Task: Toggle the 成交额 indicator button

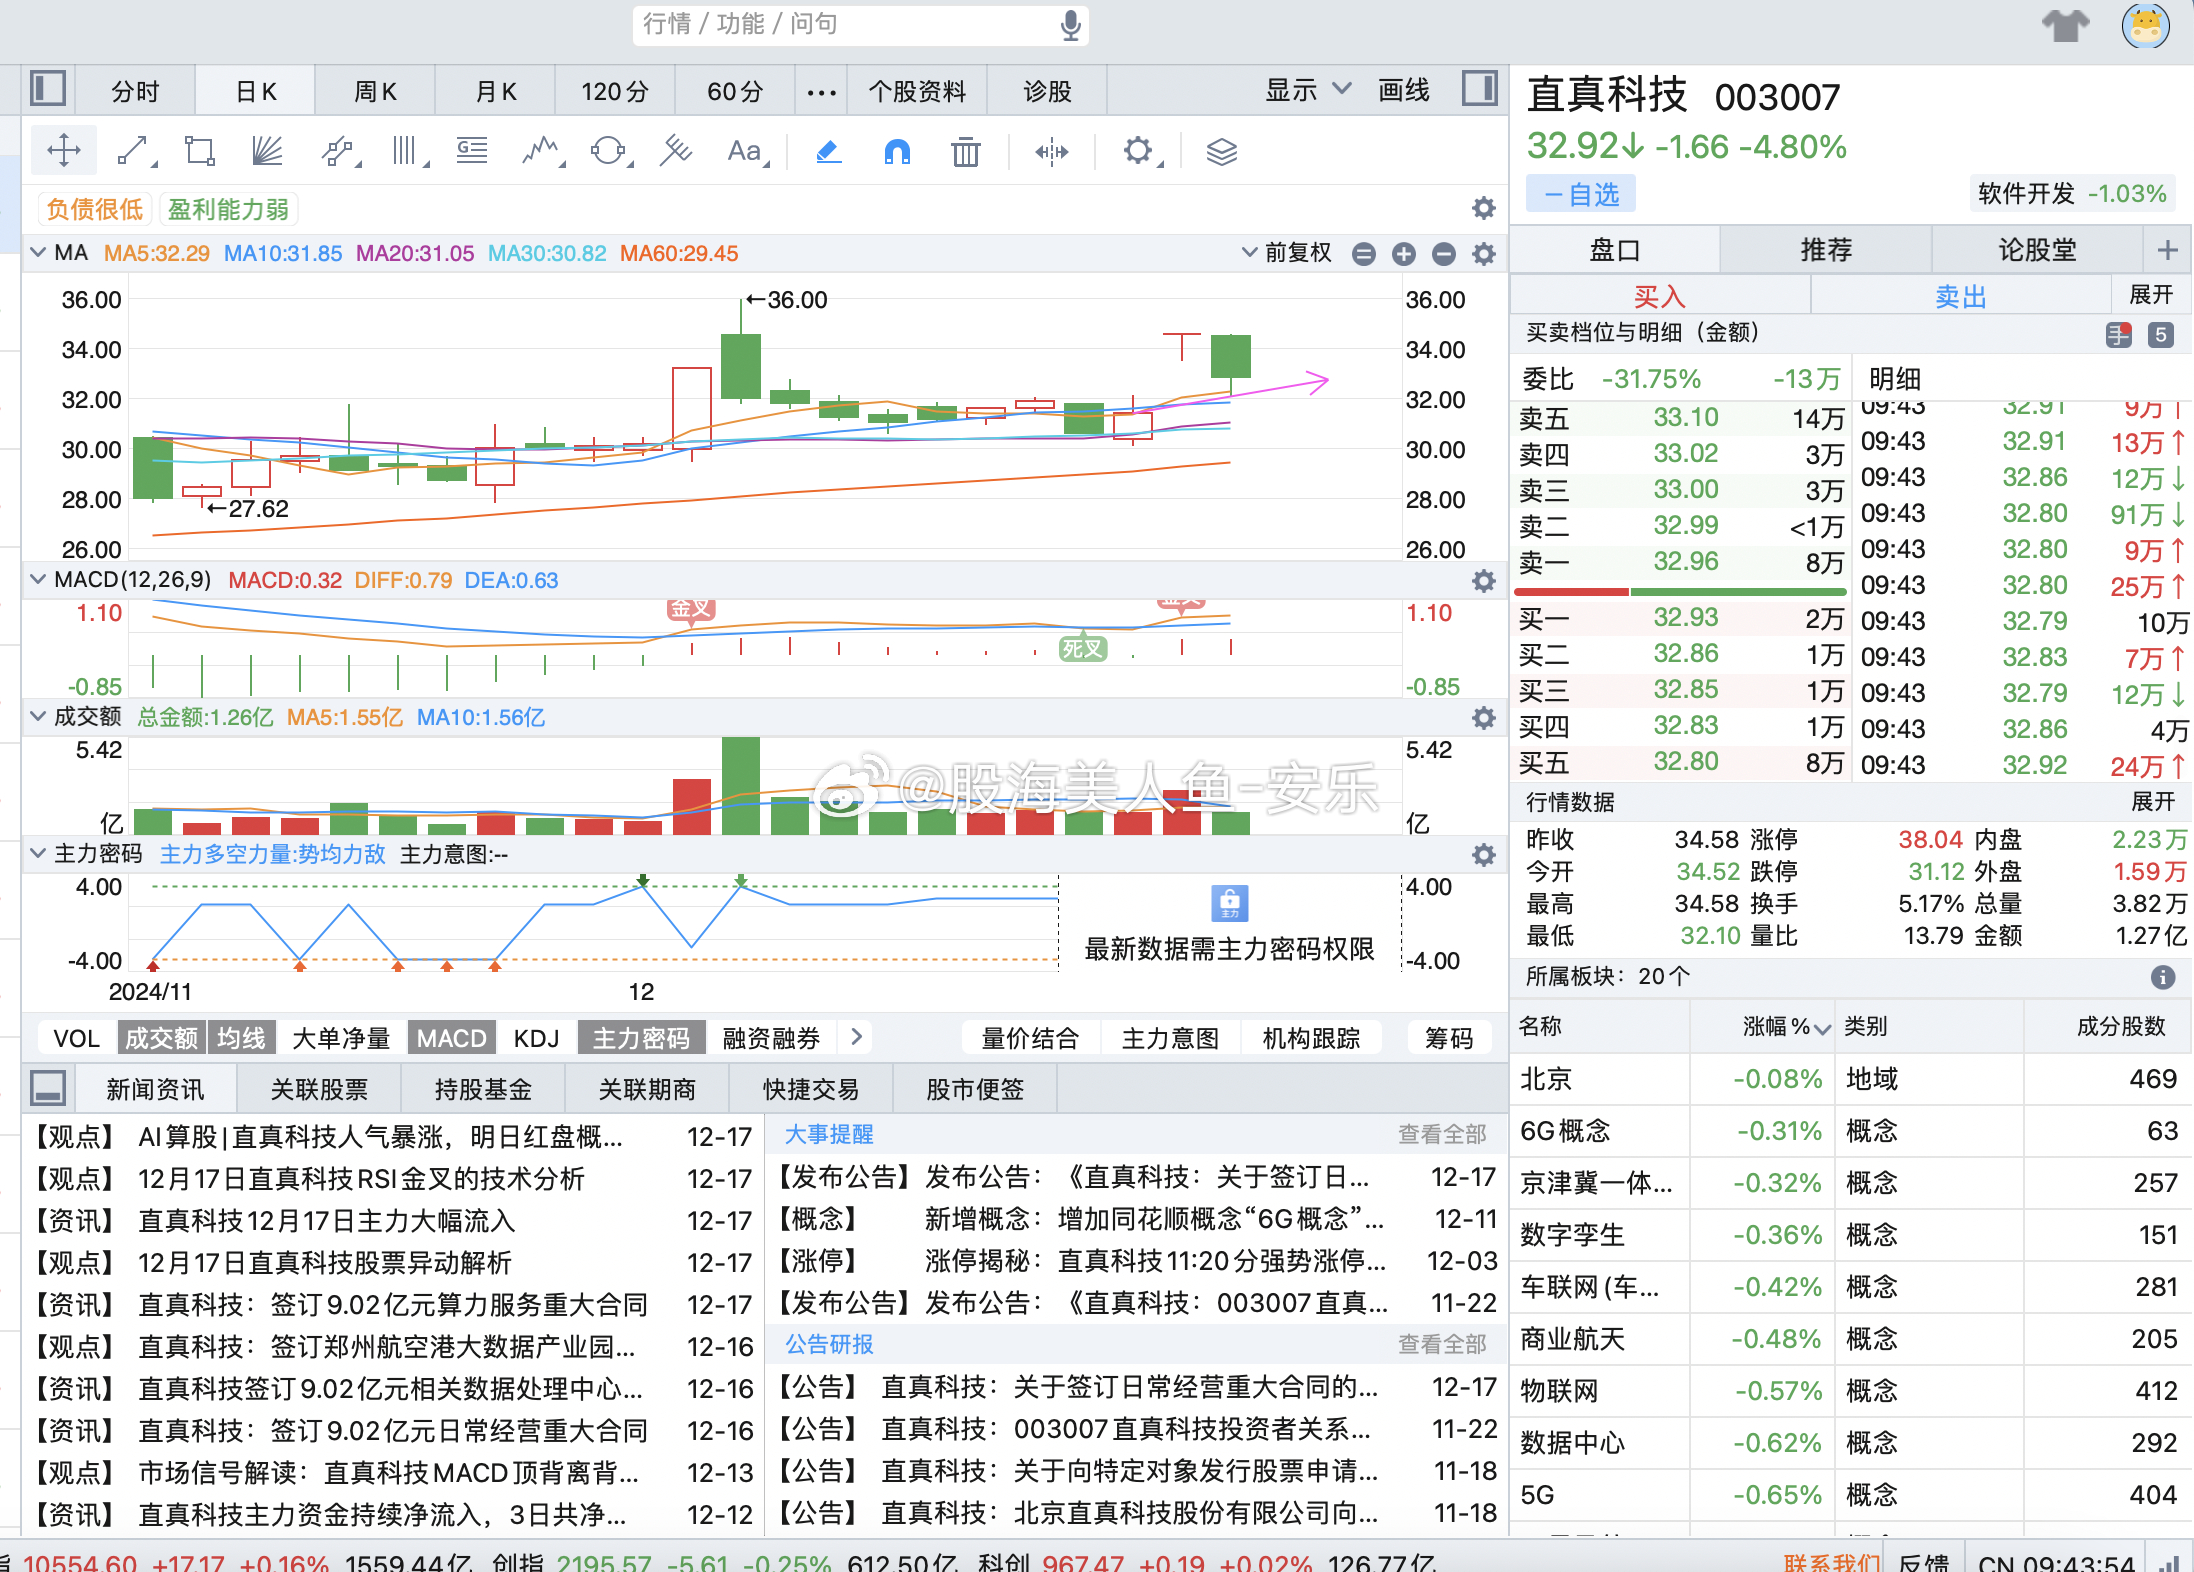Action: [161, 1038]
